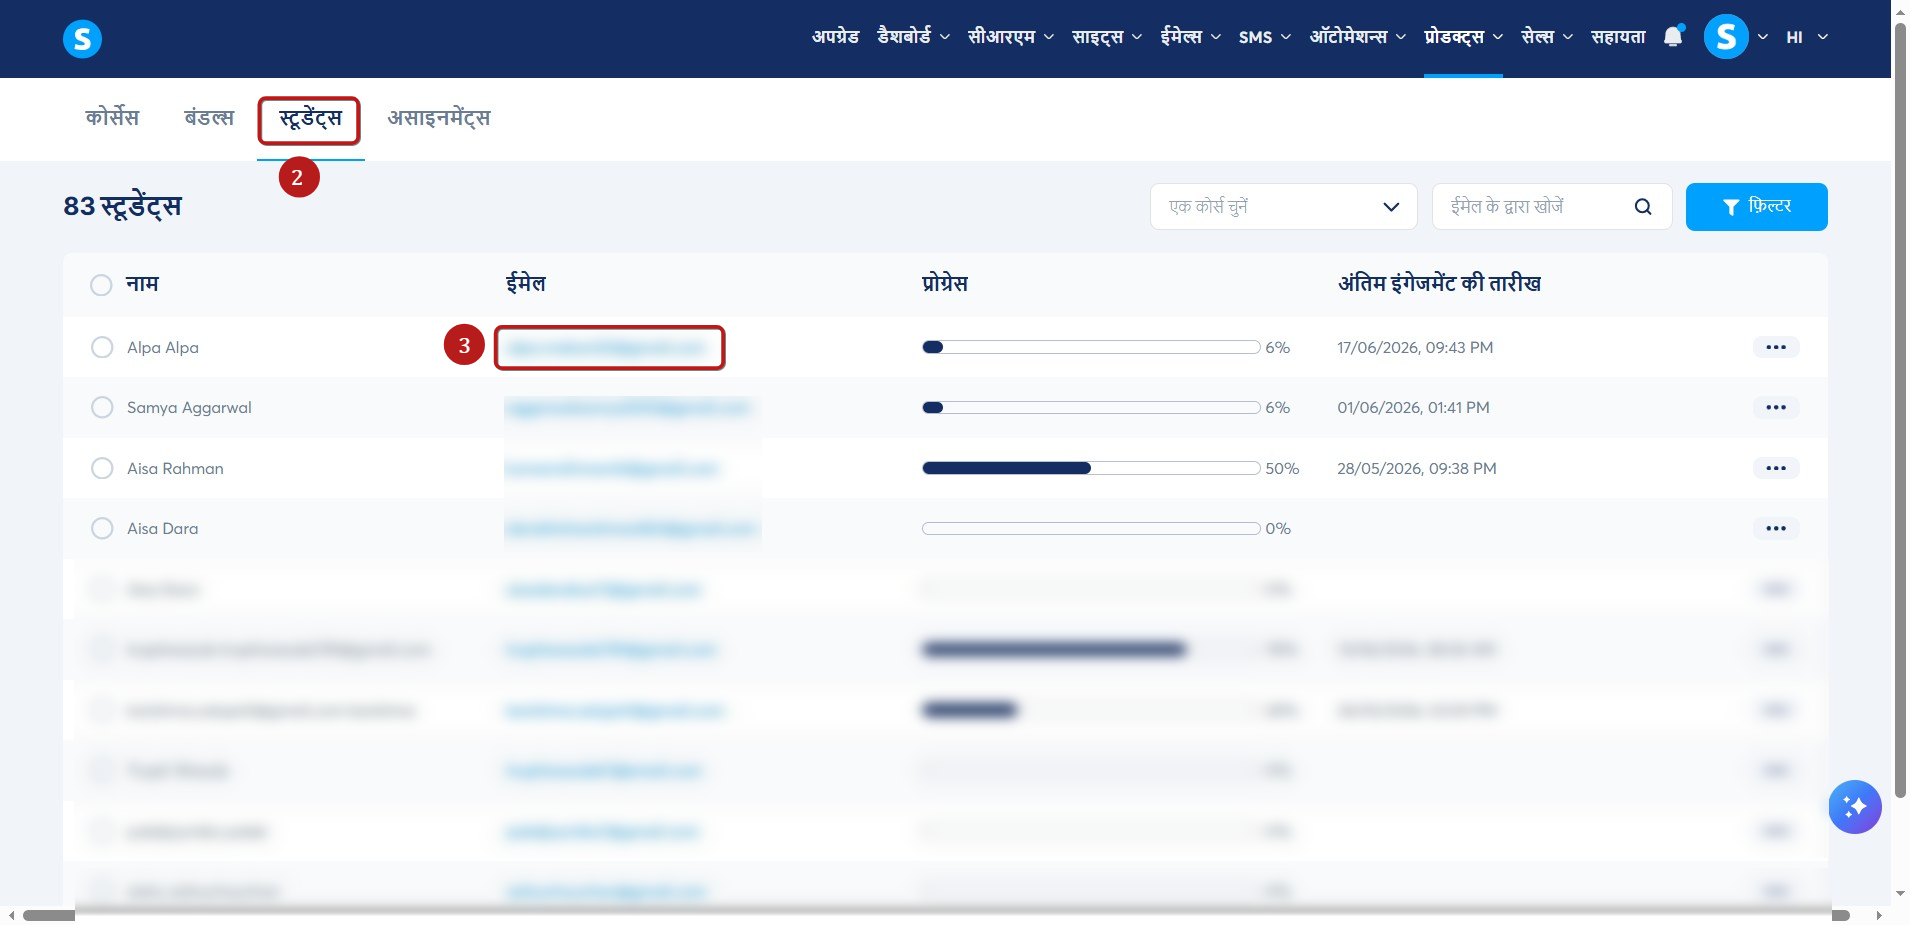The image size is (1910, 925).
Task: Switch to the बंडल्स tab
Action: pos(209,118)
